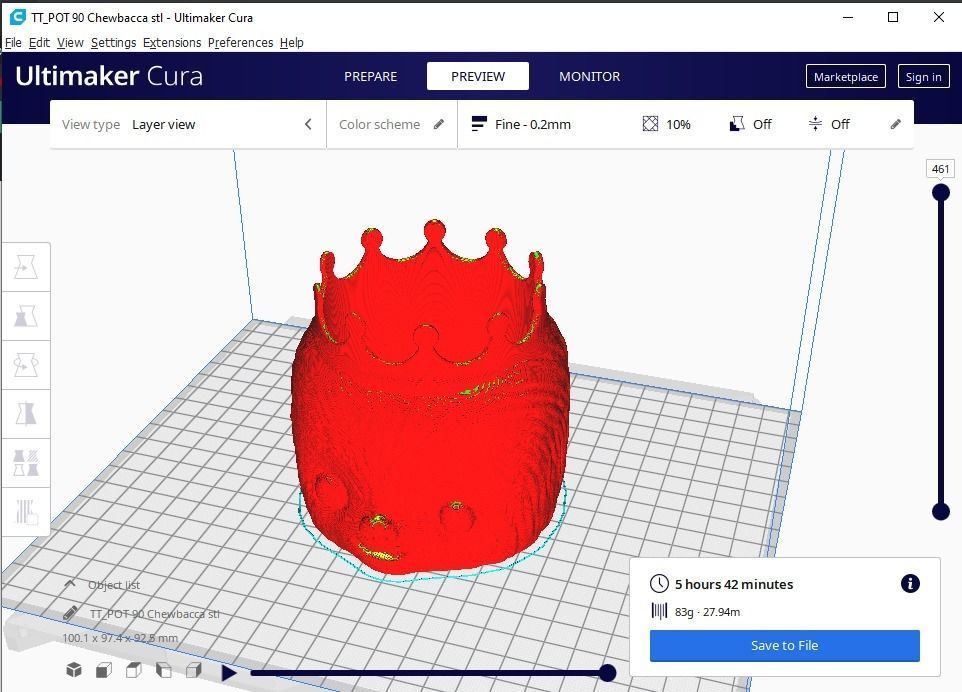The height and width of the screenshot is (692, 962).
Task: Click the Cura app icon in title bar
Action: 17,17
